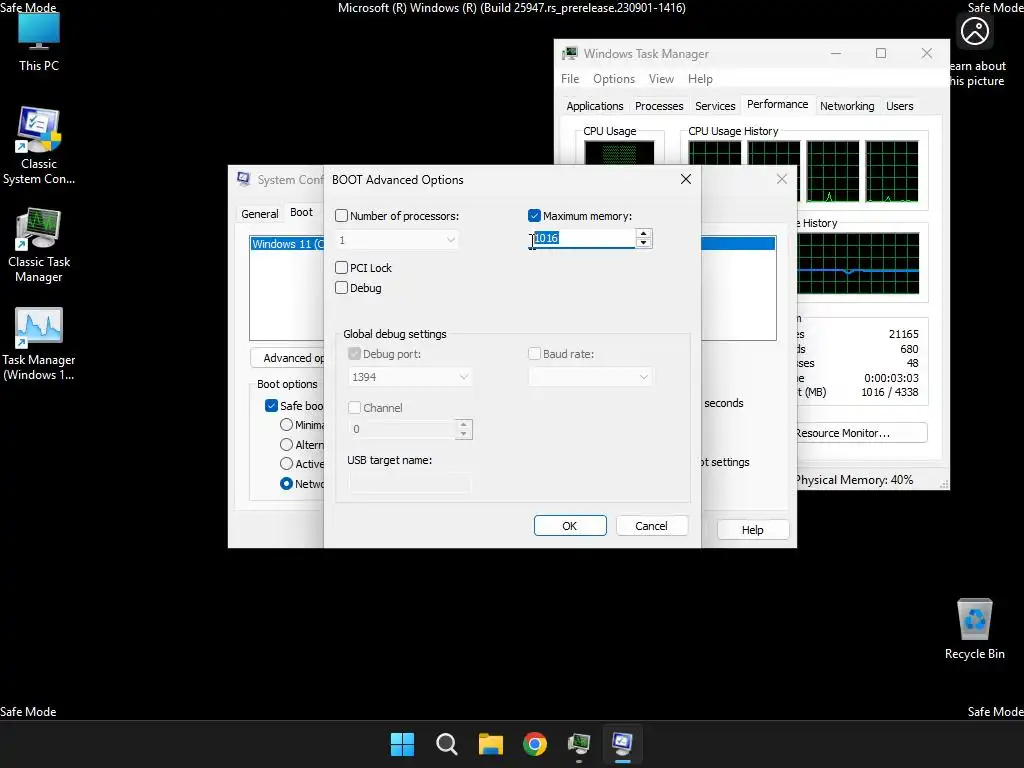Select Alternate shell radio option
Image resolution: width=1024 pixels, height=768 pixels.
(286, 445)
